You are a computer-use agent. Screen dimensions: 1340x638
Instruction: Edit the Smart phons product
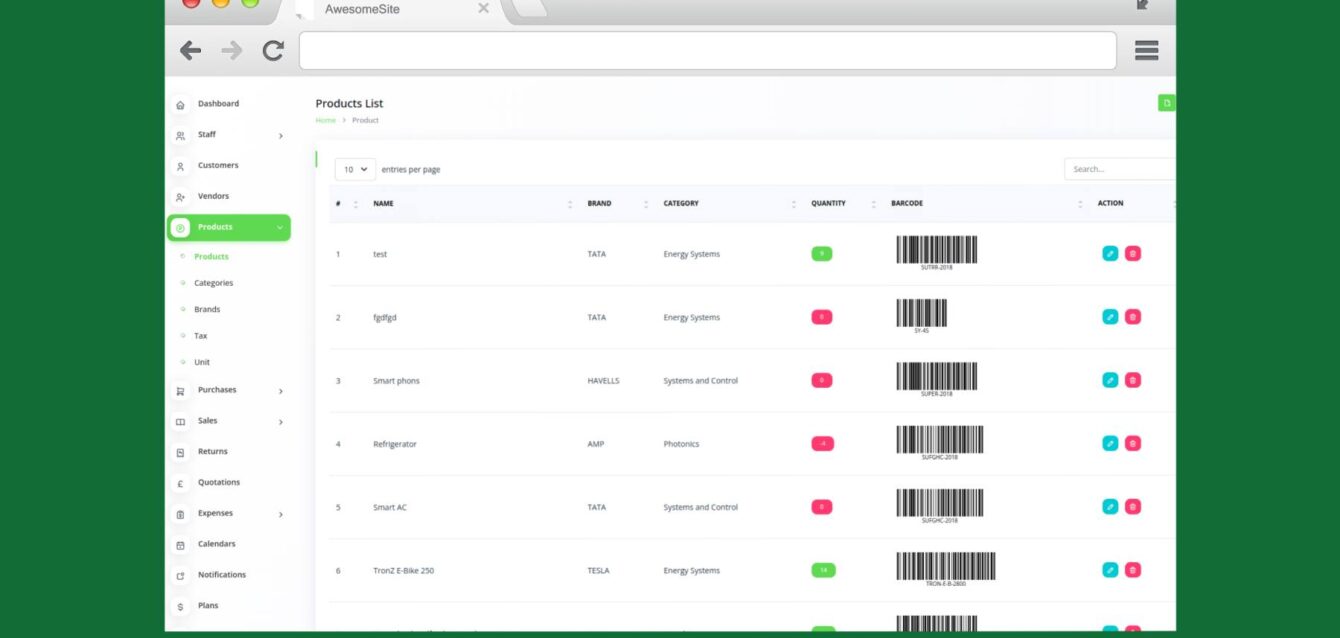1109,380
